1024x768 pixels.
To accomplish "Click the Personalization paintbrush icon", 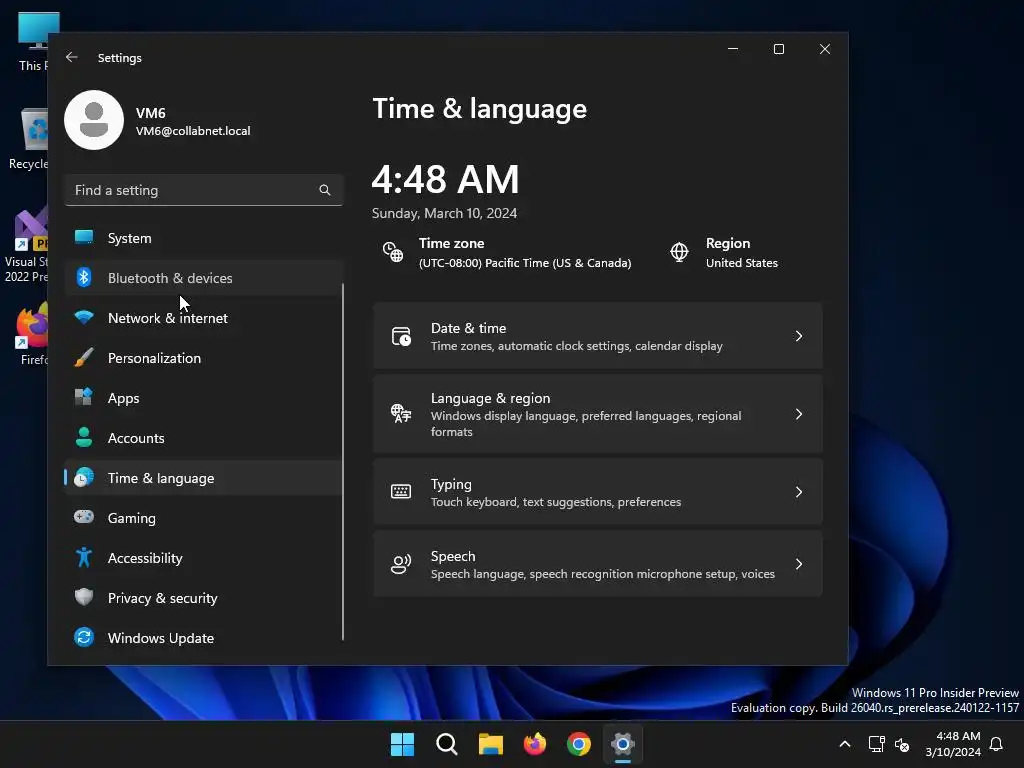I will click(x=84, y=357).
